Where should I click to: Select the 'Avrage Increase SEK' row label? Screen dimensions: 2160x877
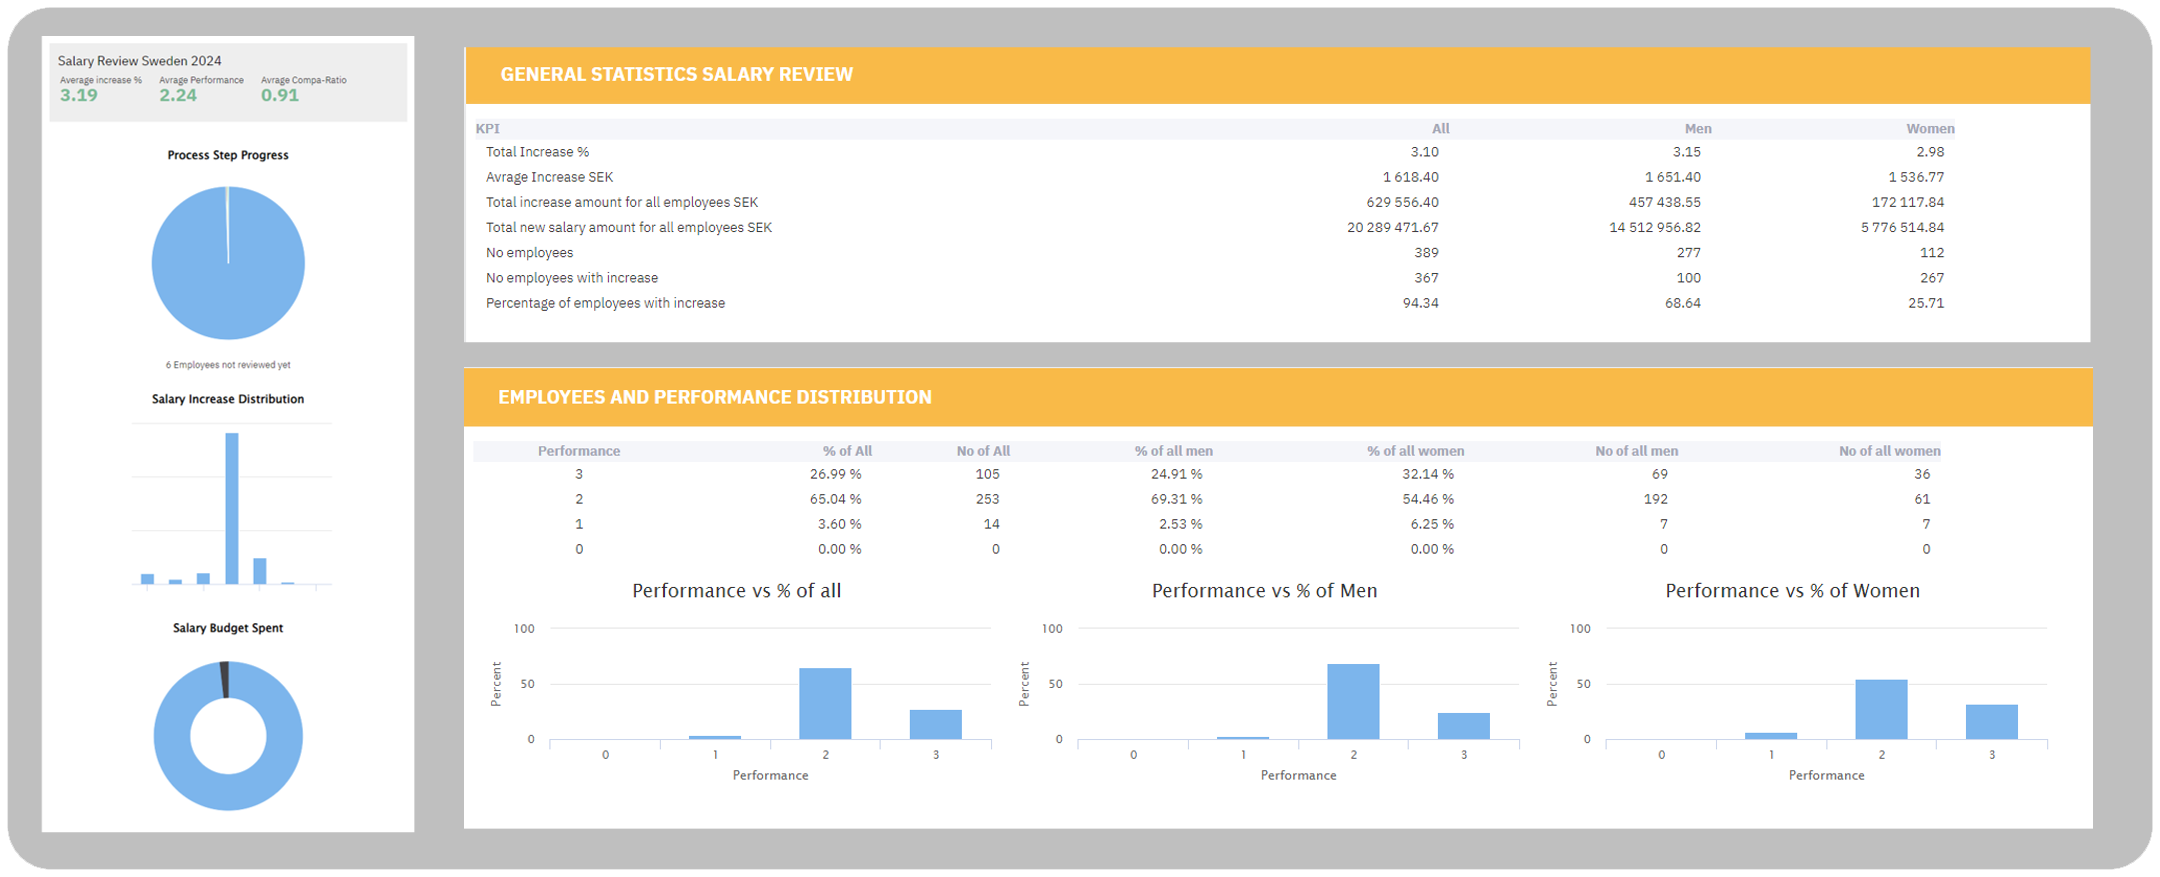pos(549,177)
